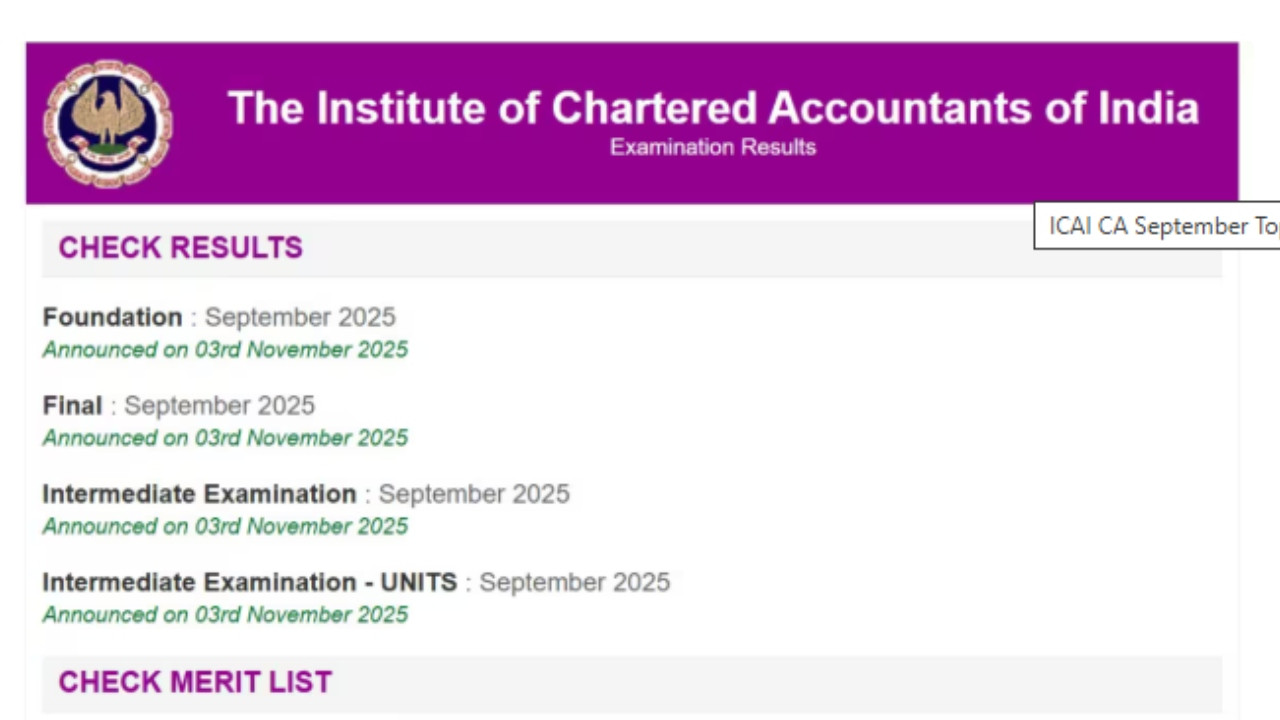
Task: Click the announcement date under Intermediate Examination
Action: tap(225, 526)
